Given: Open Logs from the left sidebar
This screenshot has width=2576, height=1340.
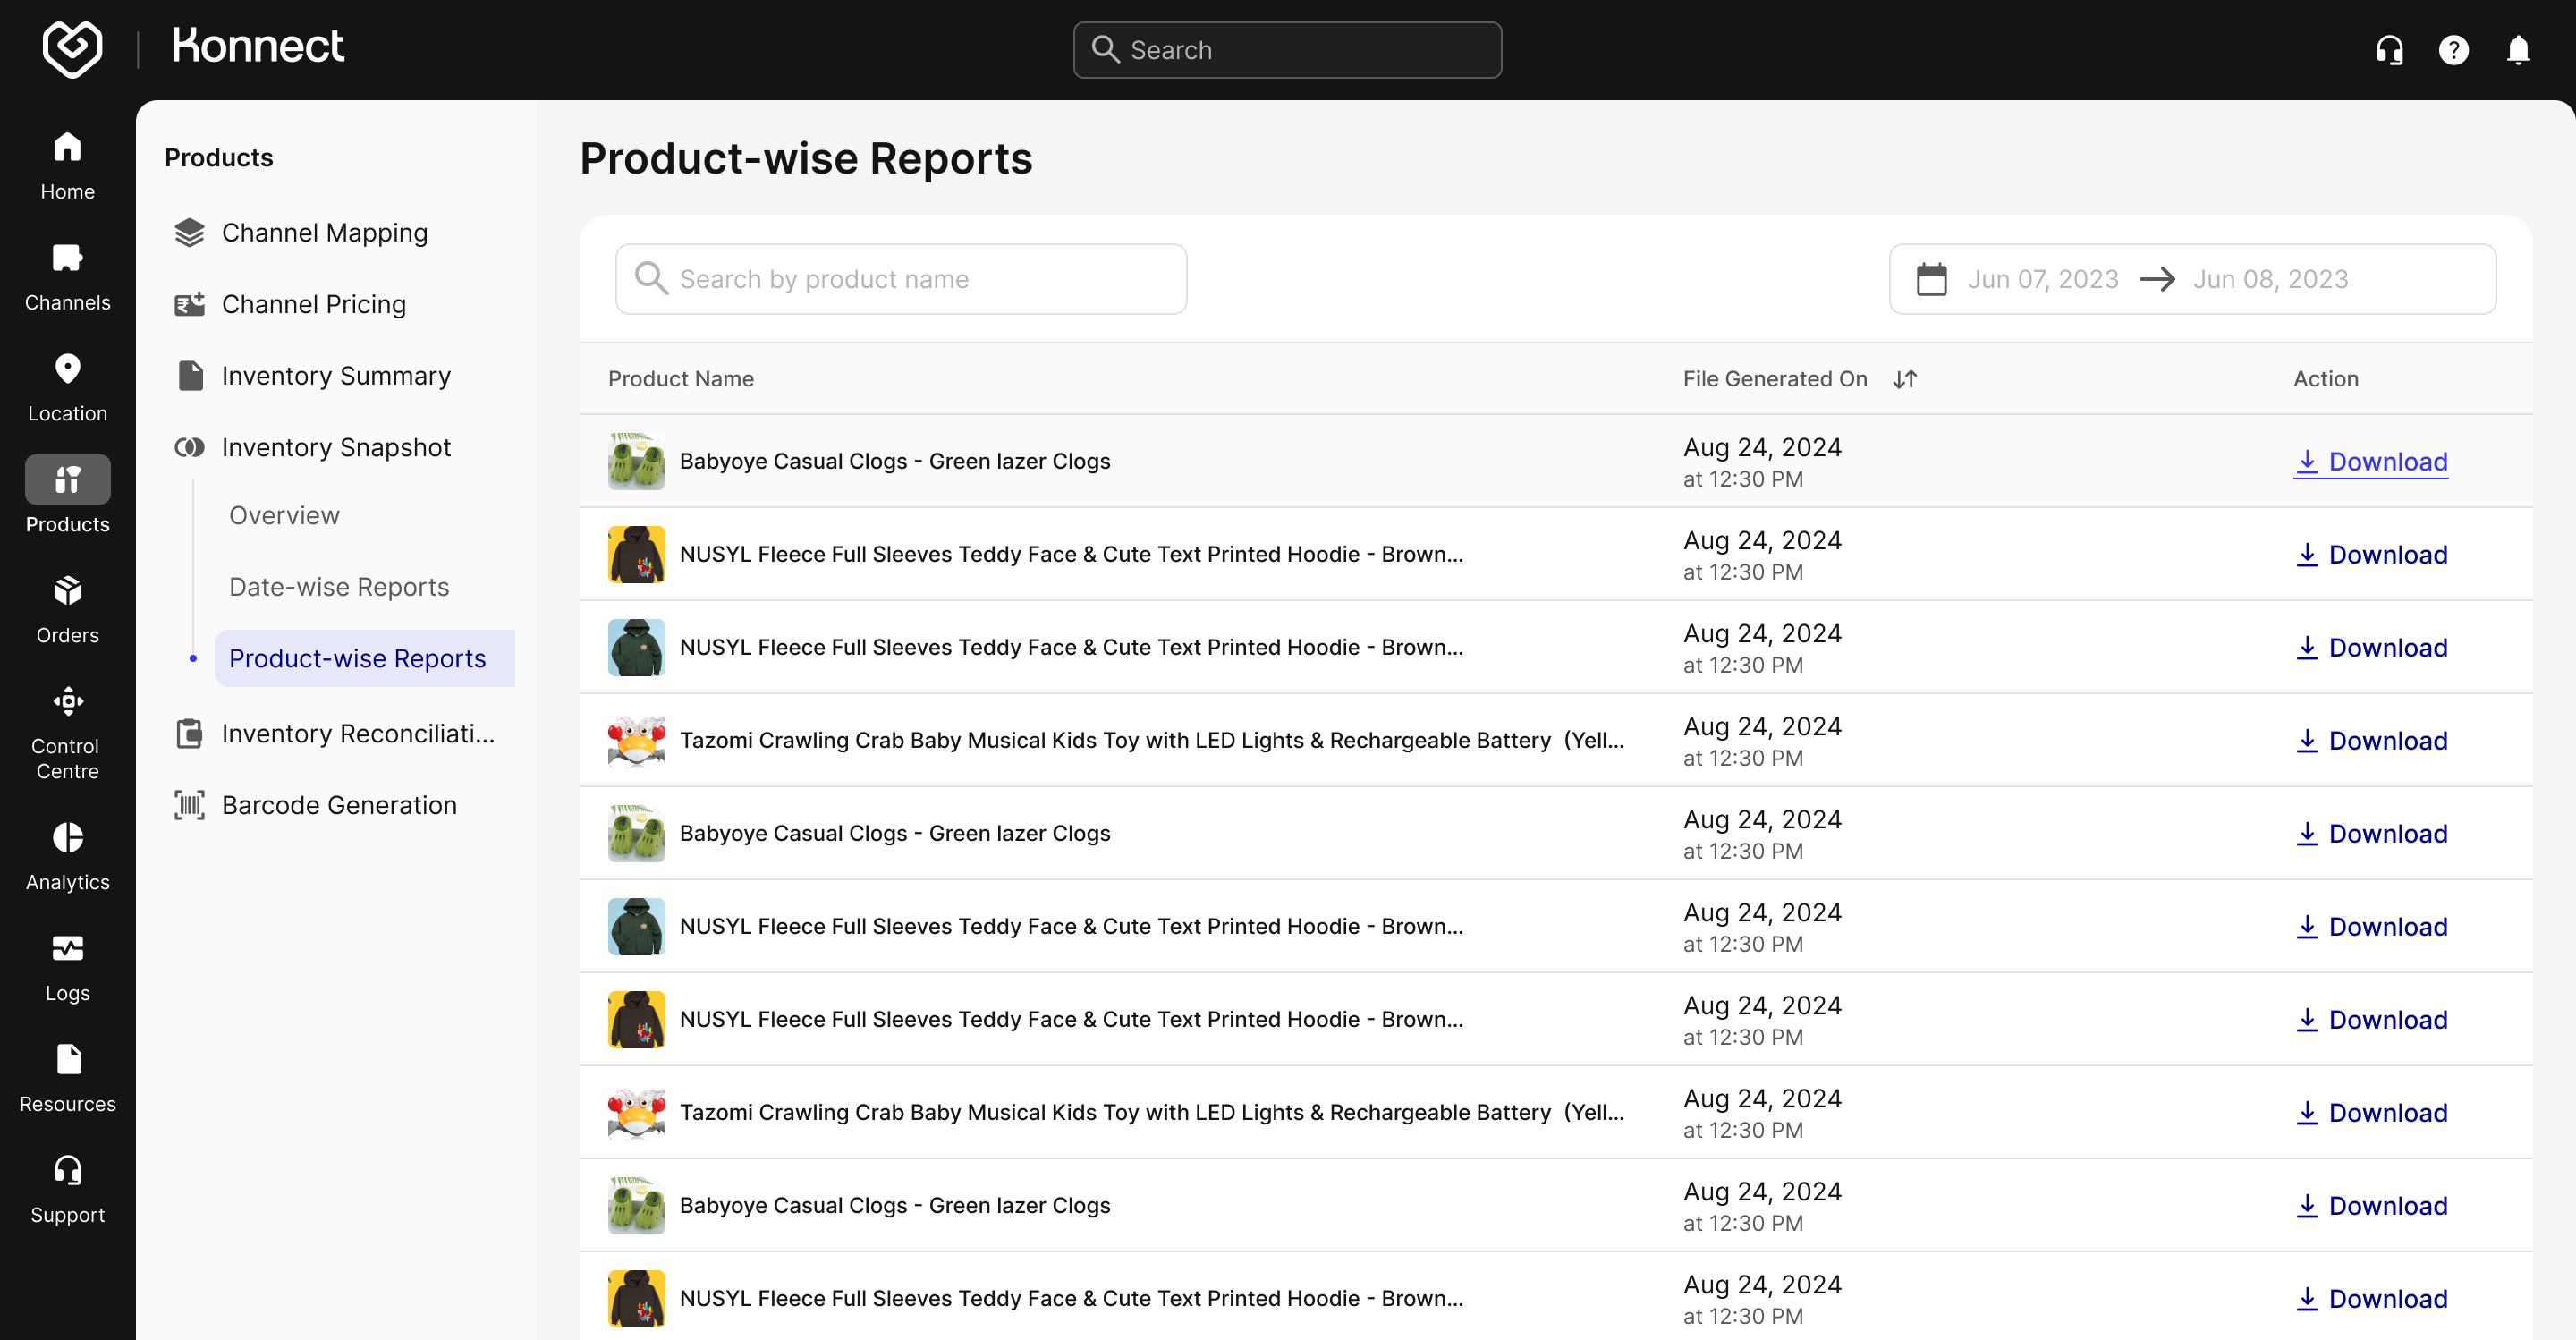Looking at the screenshot, I should 67,966.
